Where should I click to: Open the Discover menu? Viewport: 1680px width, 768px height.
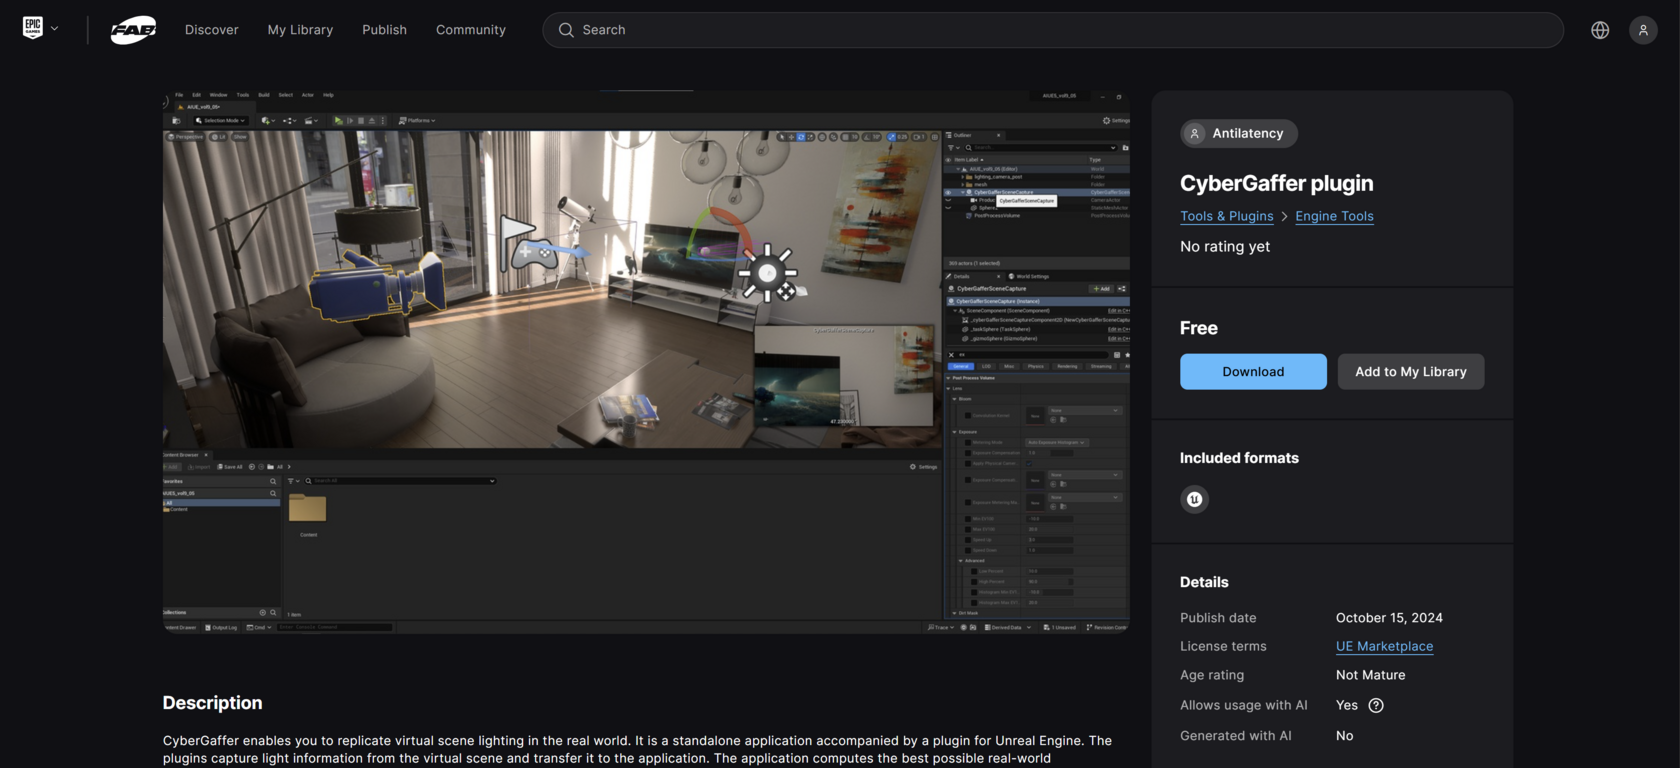coord(212,30)
